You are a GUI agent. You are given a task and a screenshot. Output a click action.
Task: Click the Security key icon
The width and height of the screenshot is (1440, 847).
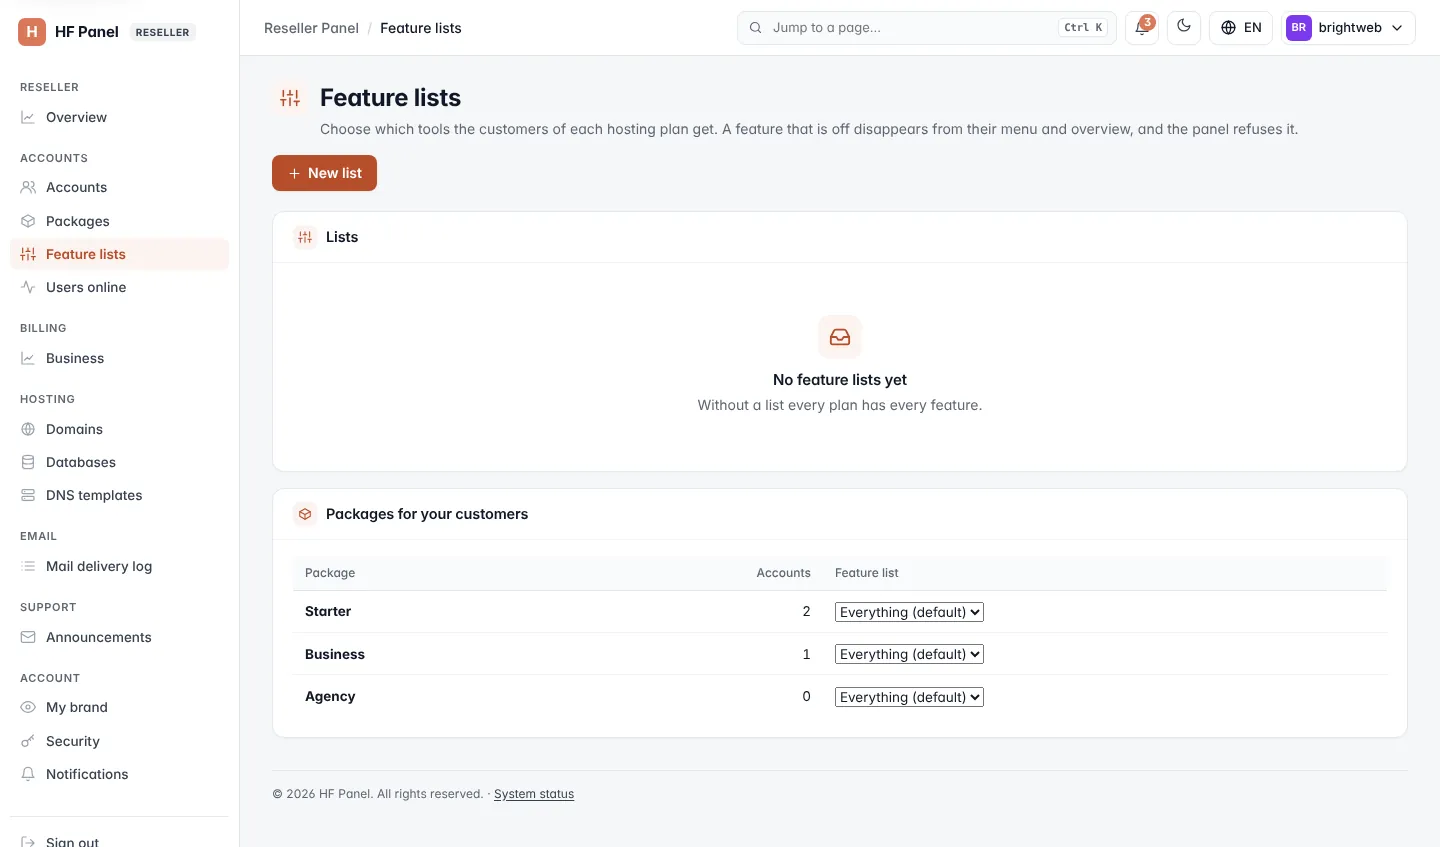click(28, 741)
